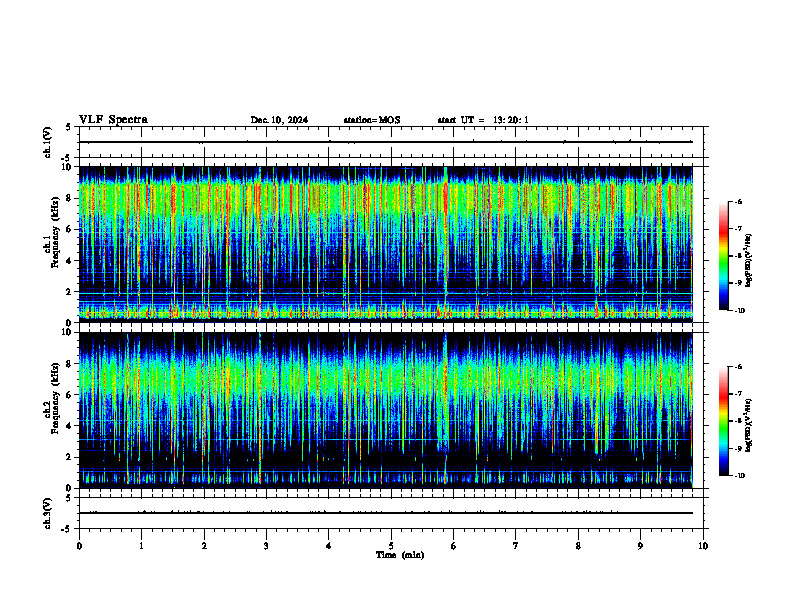Click the "station=MOS" header label
Viewport: 792px width, 612px height.
(x=372, y=120)
